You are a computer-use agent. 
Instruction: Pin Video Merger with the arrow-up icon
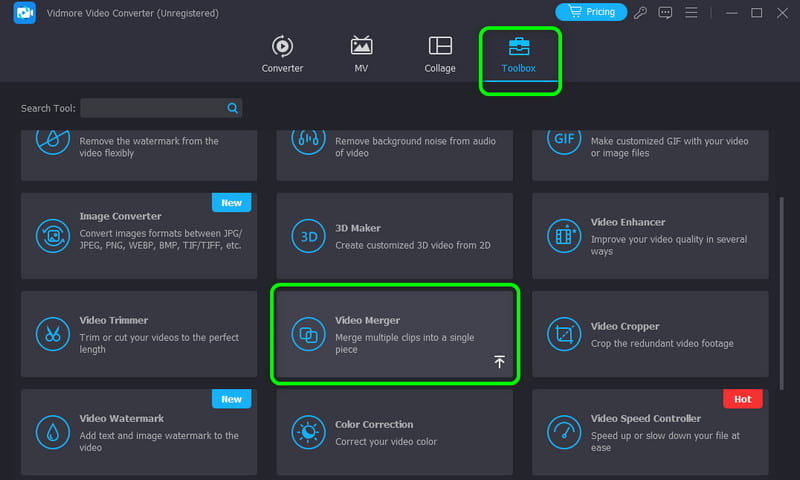(x=499, y=362)
